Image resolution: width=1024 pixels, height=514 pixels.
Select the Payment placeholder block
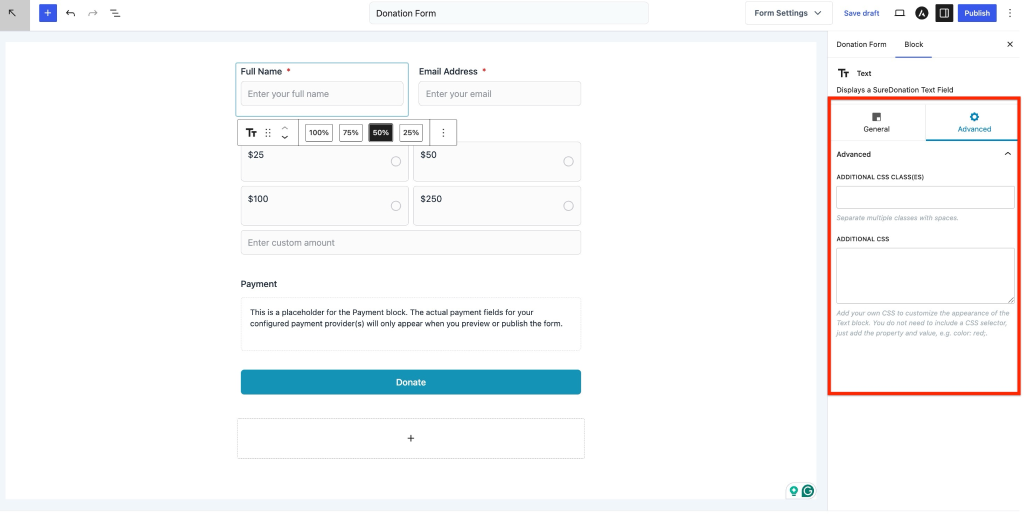[x=411, y=324]
